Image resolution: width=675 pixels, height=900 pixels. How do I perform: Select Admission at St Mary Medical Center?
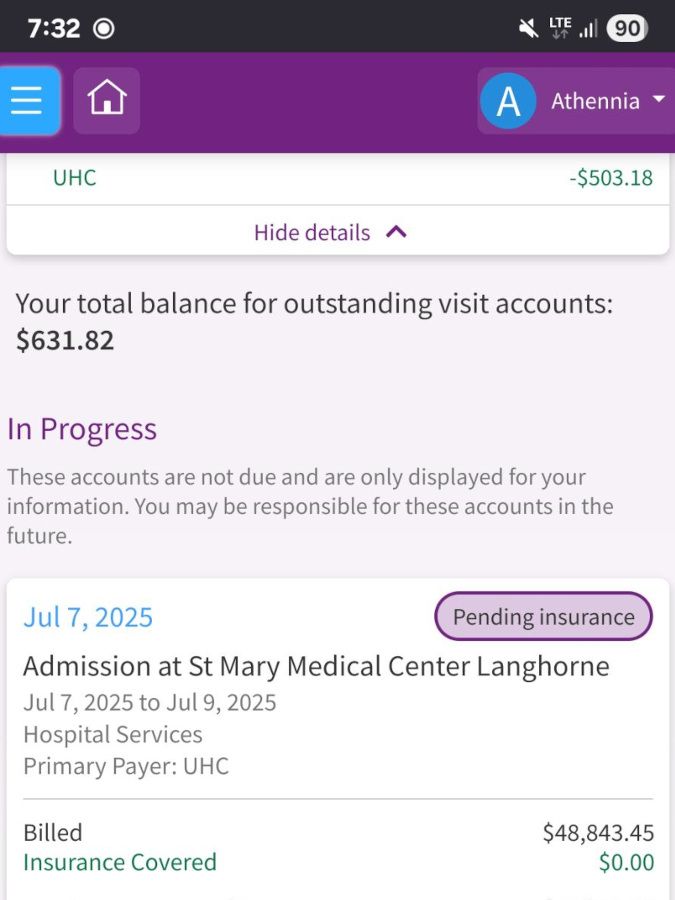pyautogui.click(x=316, y=666)
